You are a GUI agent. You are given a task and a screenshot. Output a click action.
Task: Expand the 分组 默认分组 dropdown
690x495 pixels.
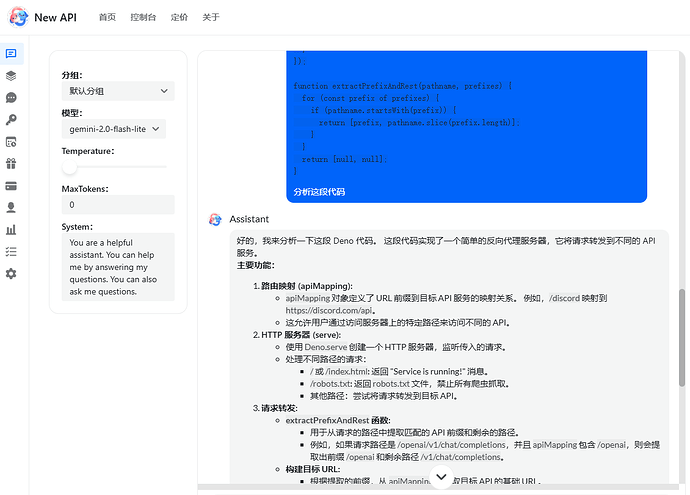tap(118, 91)
